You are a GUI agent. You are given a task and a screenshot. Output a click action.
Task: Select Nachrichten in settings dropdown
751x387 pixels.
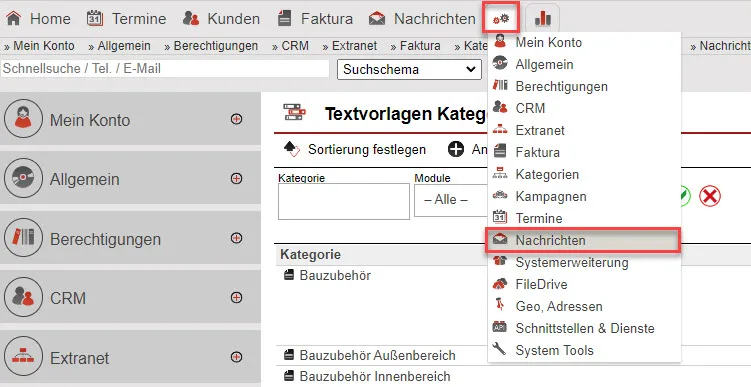point(583,240)
